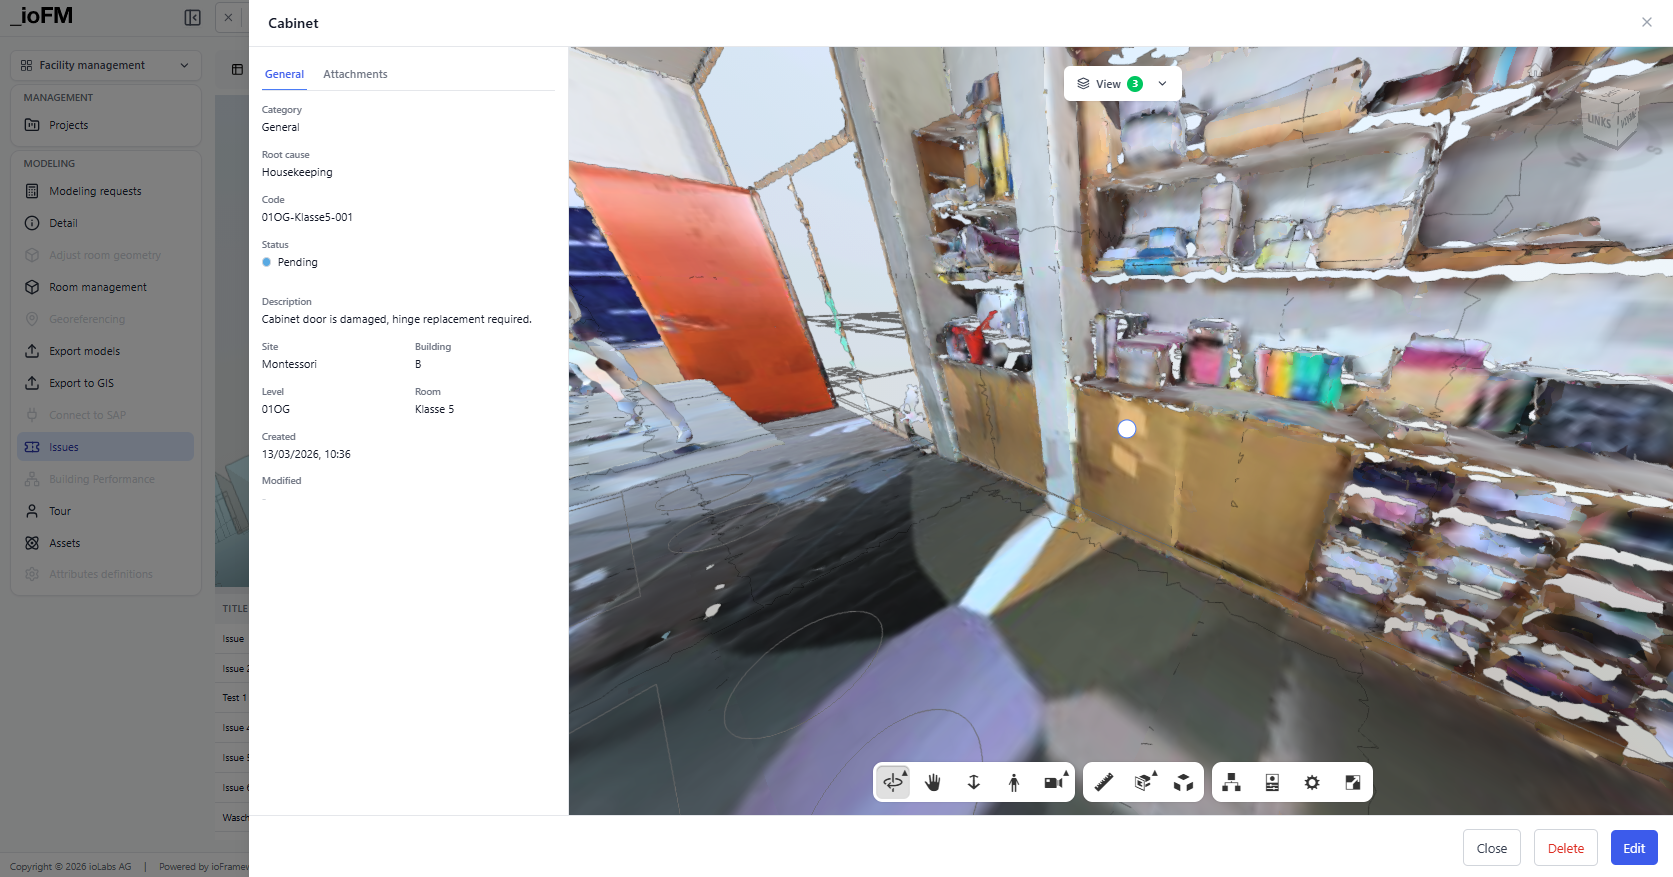Open the model browser tree icon
The image size is (1673, 877).
(x=1232, y=782)
